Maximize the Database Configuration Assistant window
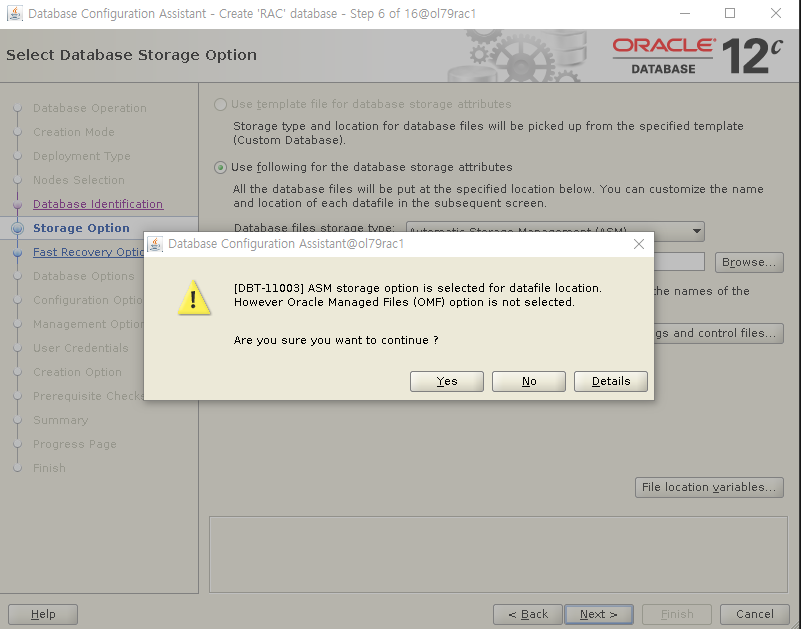Screen dimensions: 801x629 tap(730, 14)
